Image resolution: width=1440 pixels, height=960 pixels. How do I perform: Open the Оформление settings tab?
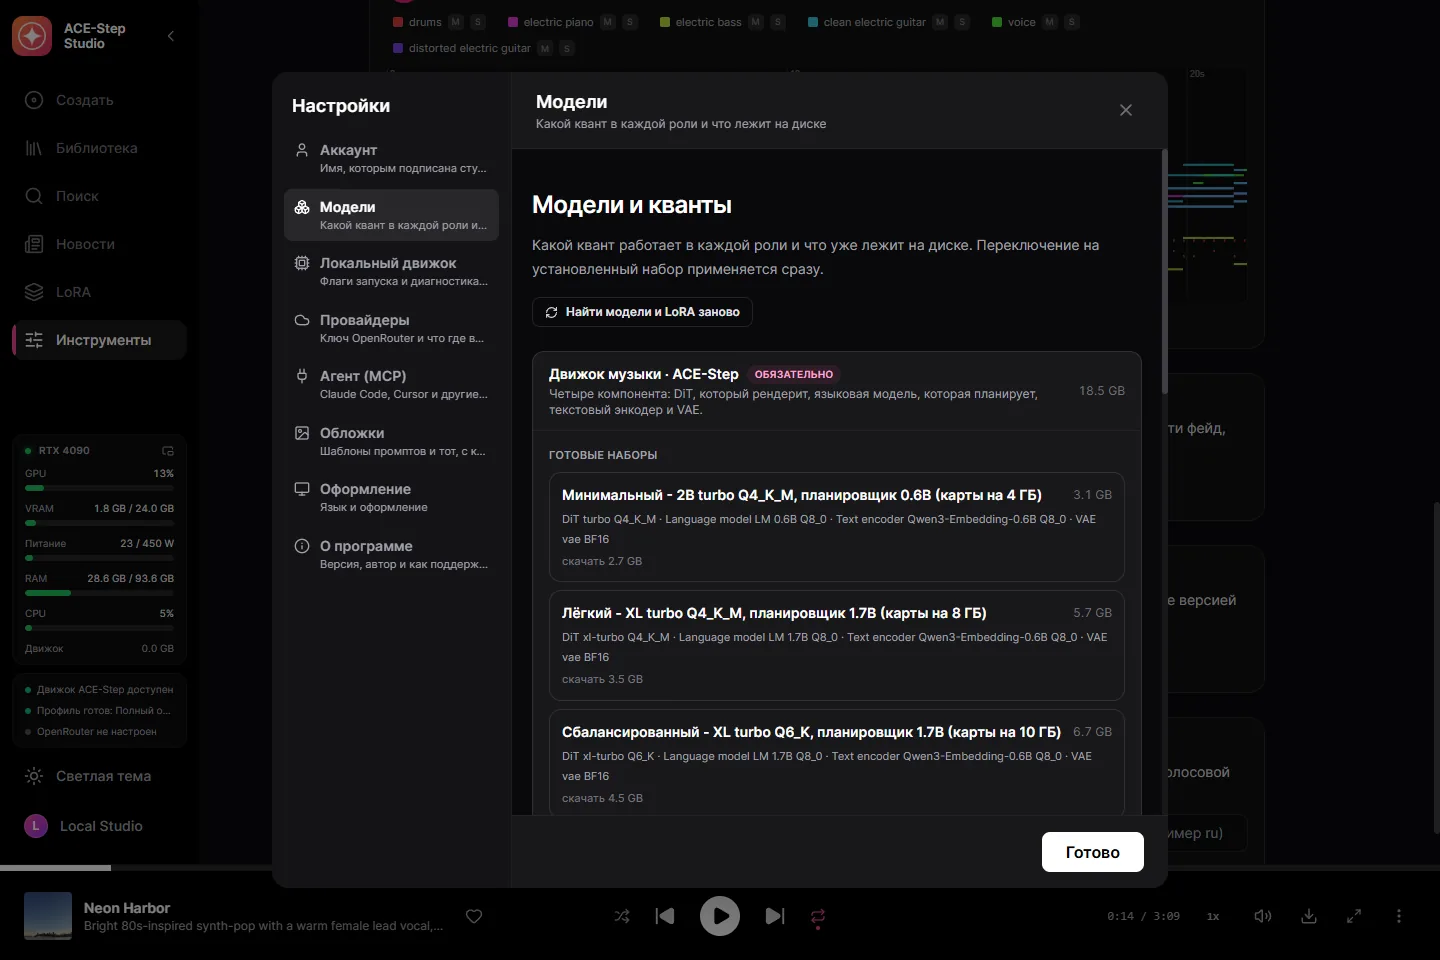(x=391, y=497)
